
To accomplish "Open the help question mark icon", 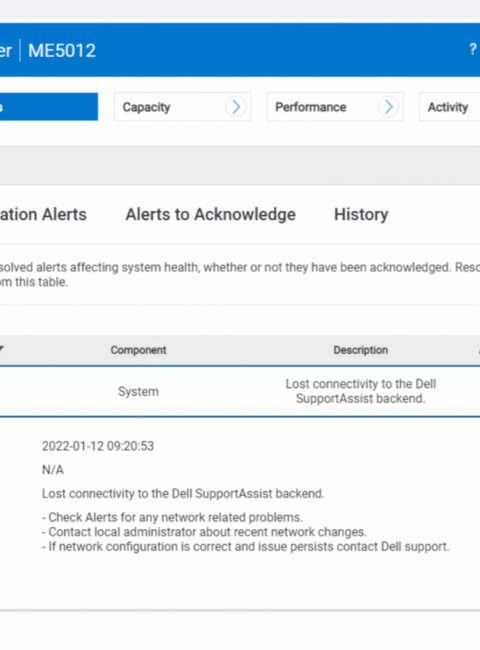I will coord(473,49).
